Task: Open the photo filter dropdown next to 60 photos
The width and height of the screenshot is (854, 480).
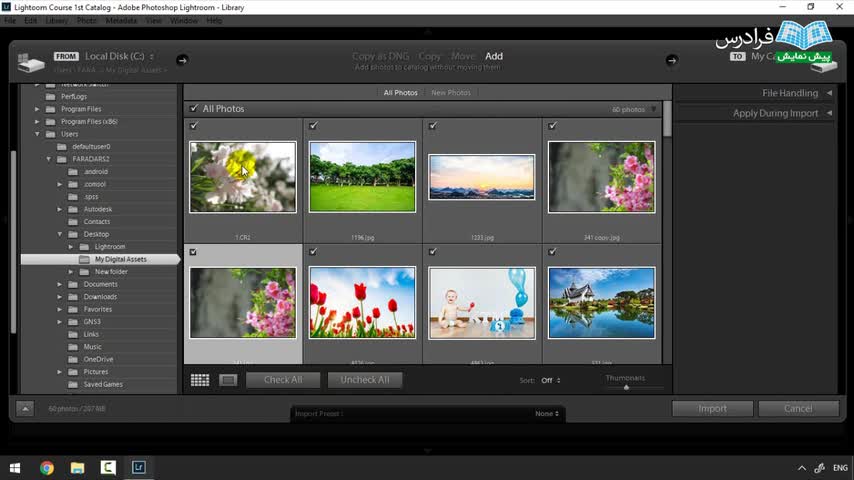Action: tap(654, 110)
